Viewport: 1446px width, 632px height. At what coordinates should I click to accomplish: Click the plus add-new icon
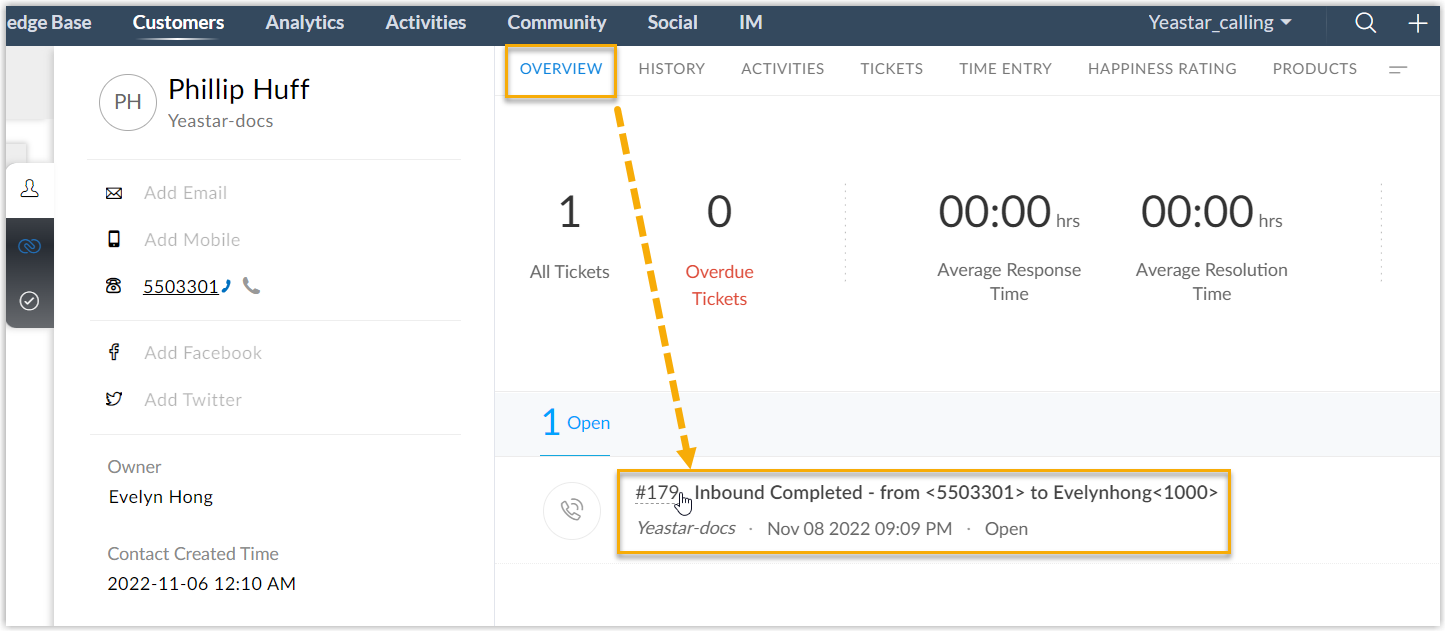[x=1417, y=23]
